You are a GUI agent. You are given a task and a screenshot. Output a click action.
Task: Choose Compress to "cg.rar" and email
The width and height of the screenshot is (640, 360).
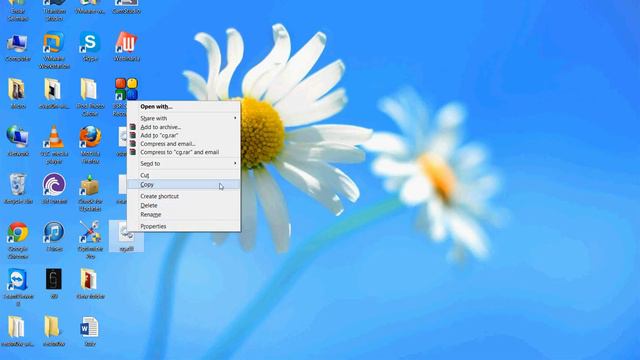click(x=184, y=152)
